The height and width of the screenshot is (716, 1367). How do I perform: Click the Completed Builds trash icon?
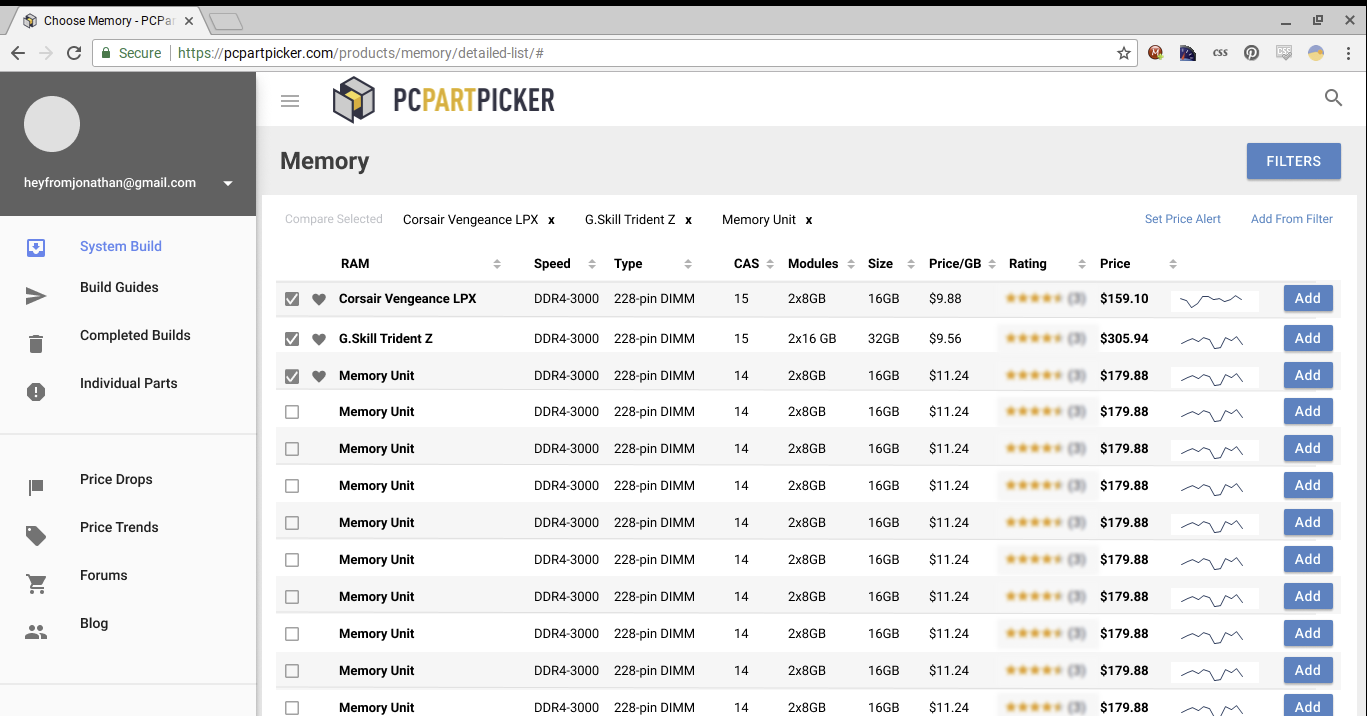click(36, 344)
